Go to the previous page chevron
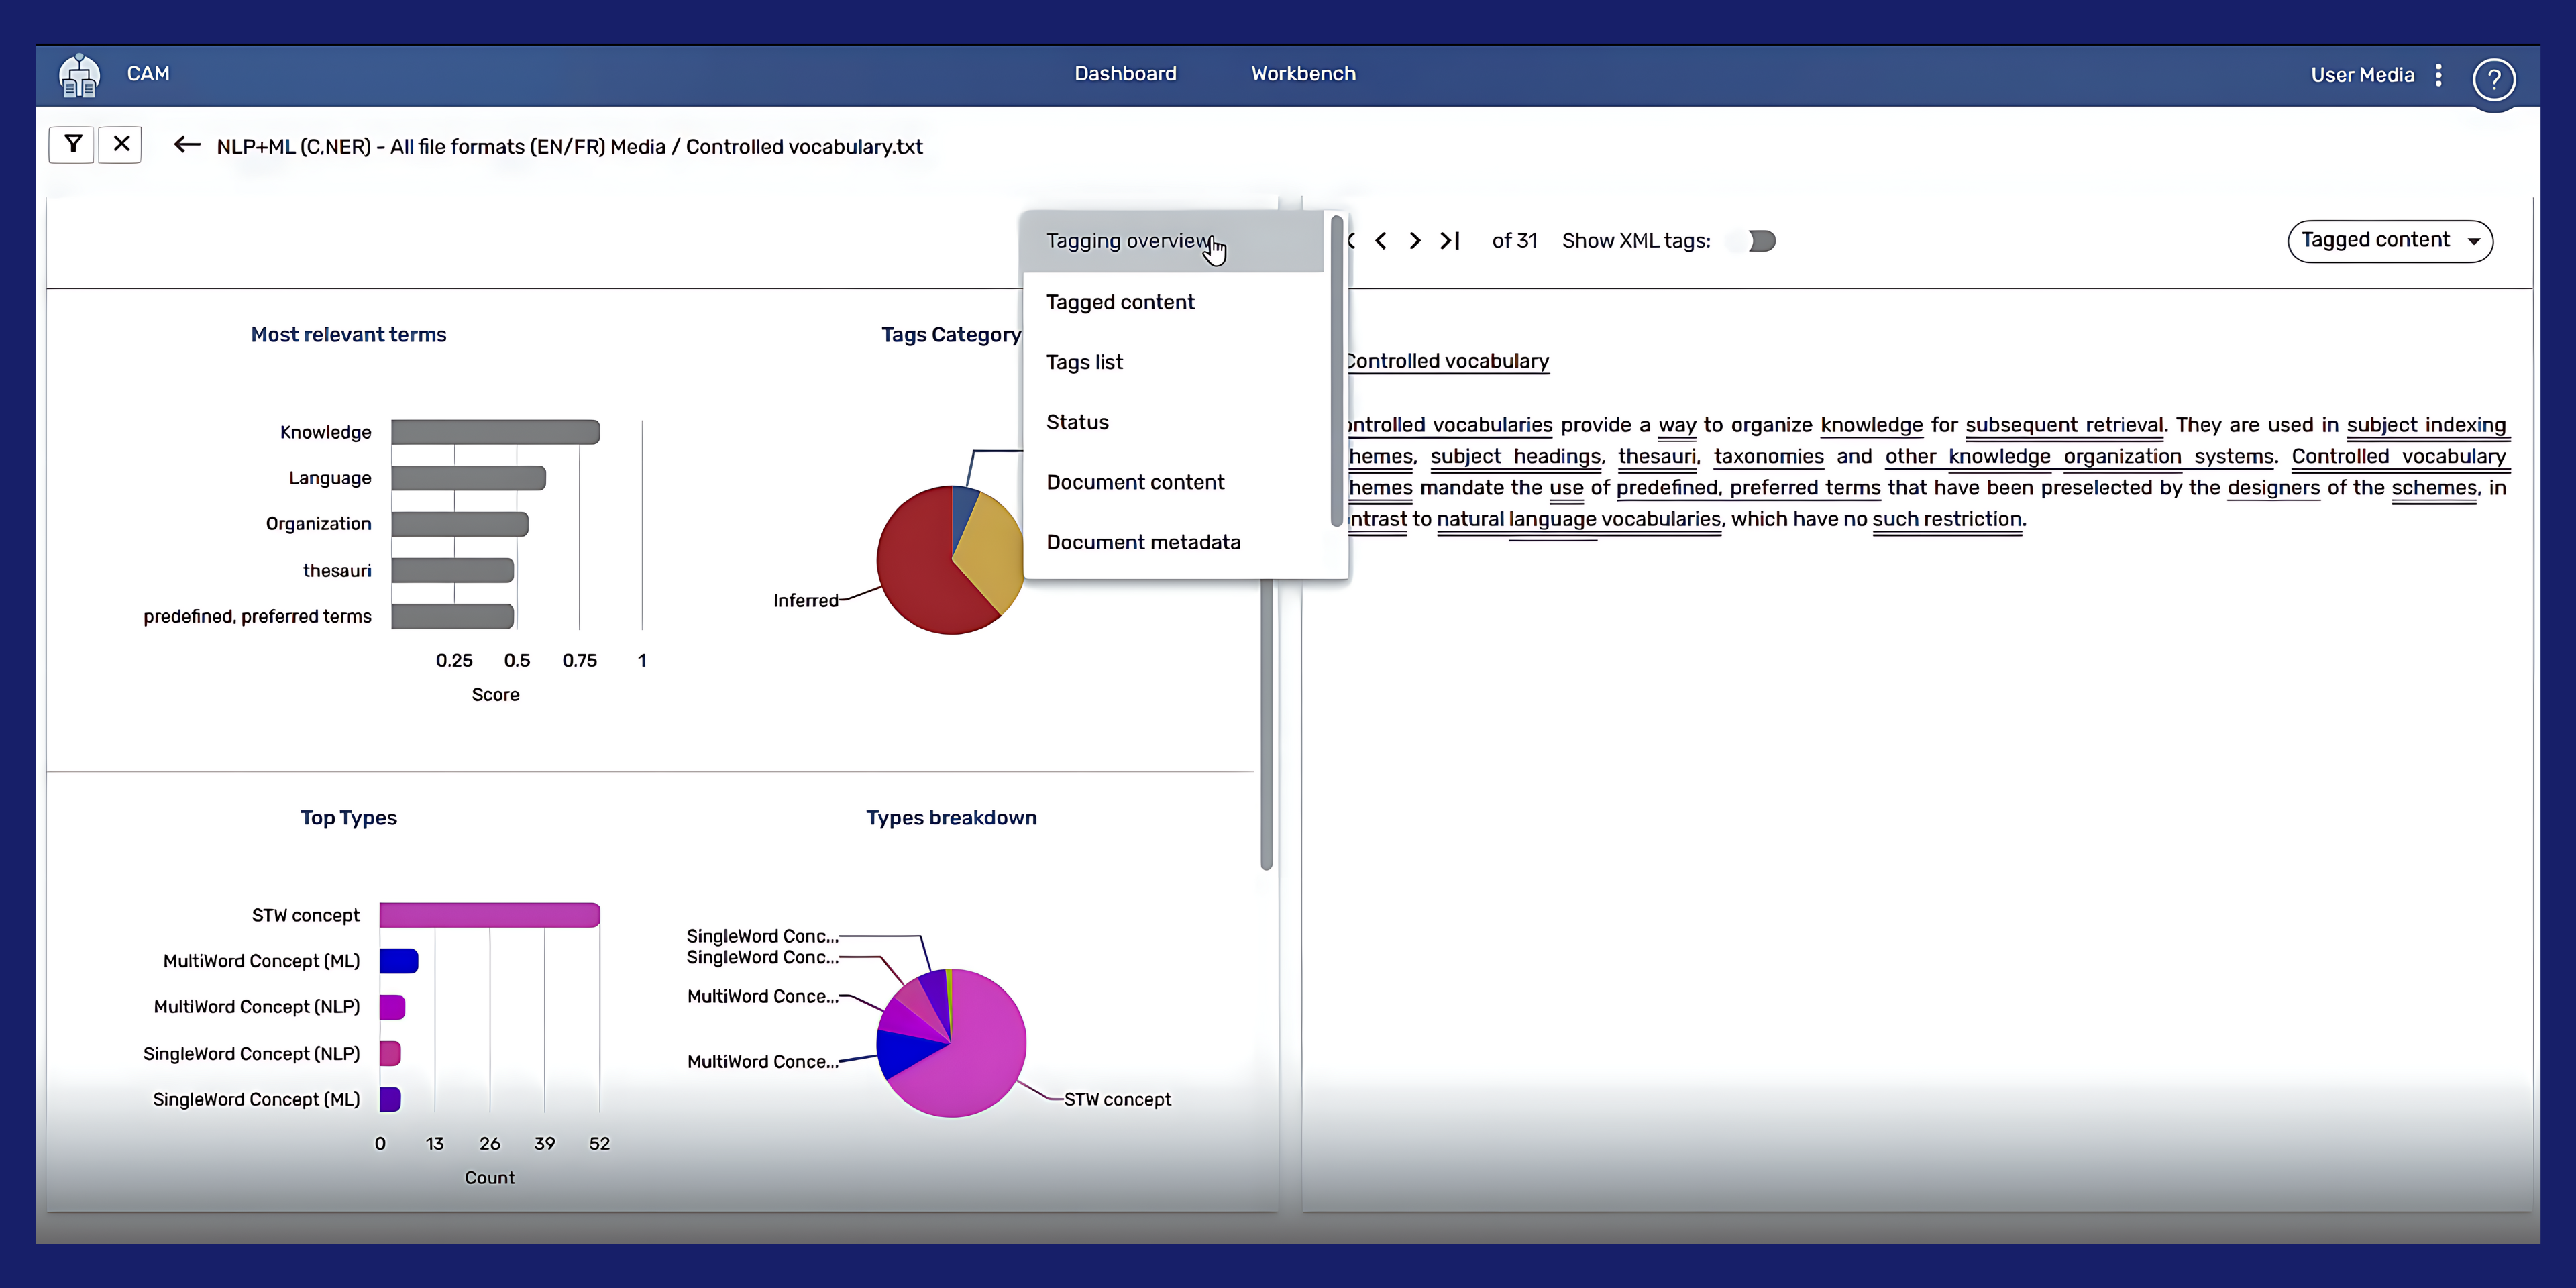 [1381, 241]
